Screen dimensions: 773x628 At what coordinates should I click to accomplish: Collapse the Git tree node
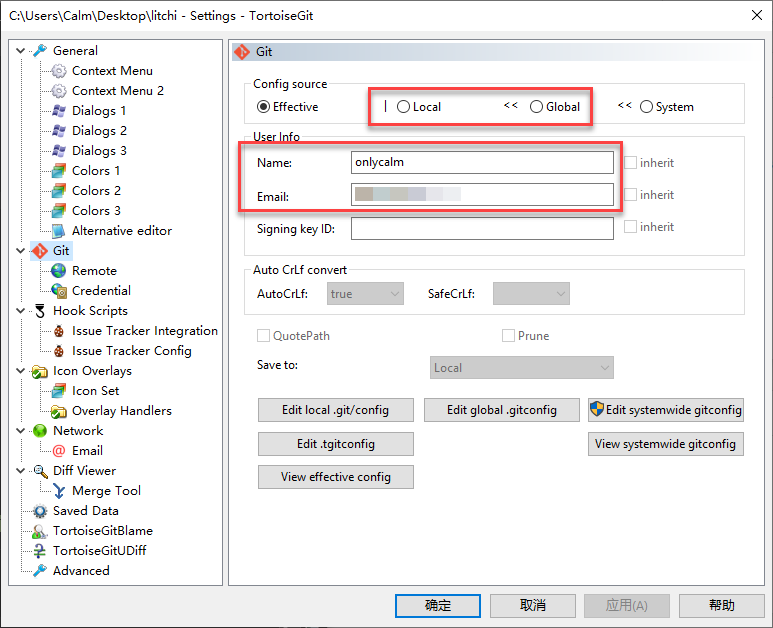(21, 251)
